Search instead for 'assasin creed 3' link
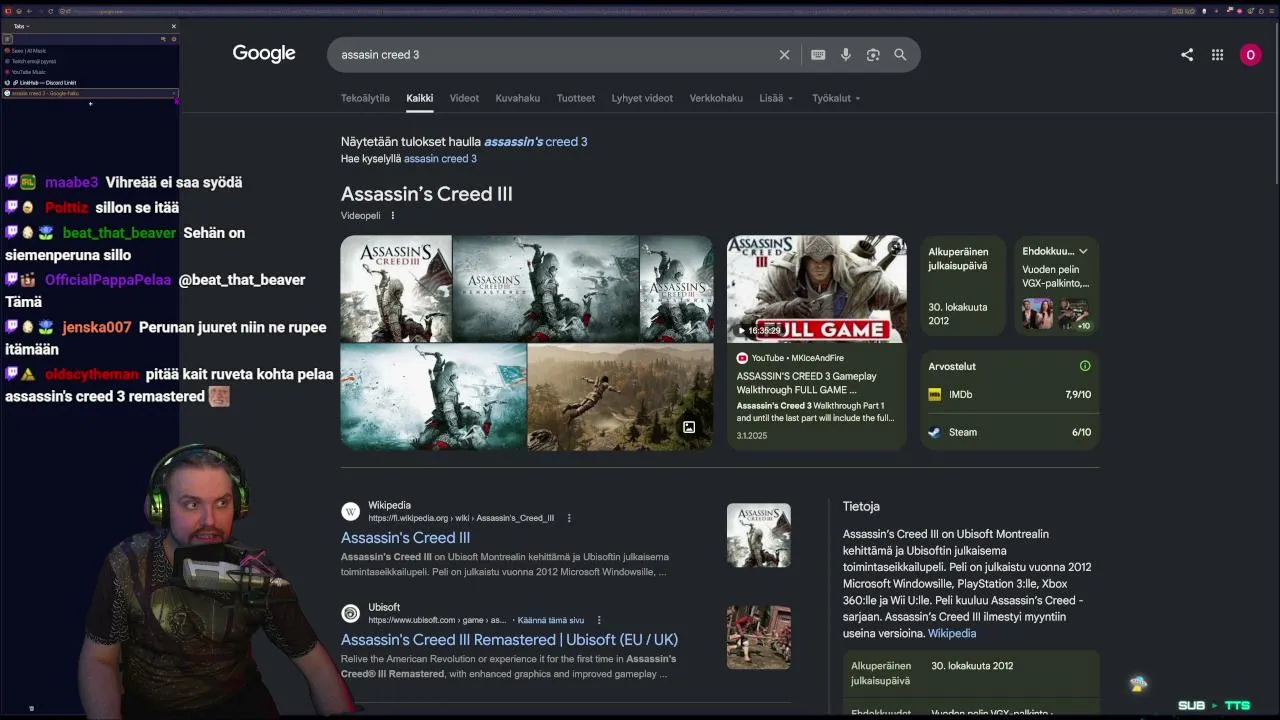 tap(440, 159)
